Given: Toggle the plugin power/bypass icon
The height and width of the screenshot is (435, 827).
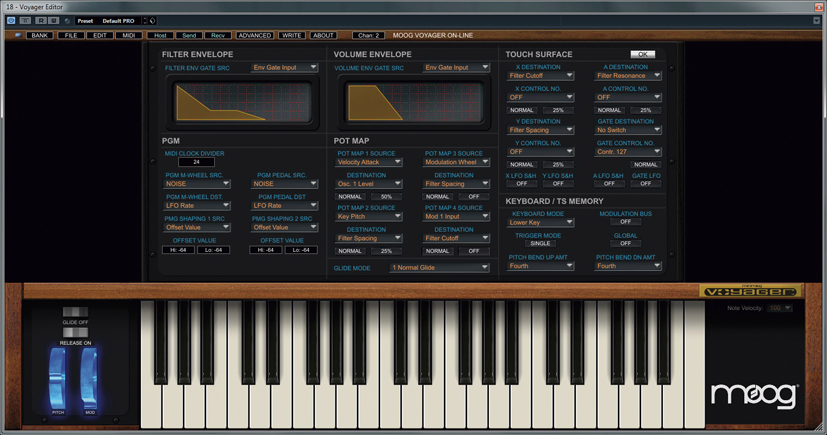Looking at the screenshot, I should 11,21.
